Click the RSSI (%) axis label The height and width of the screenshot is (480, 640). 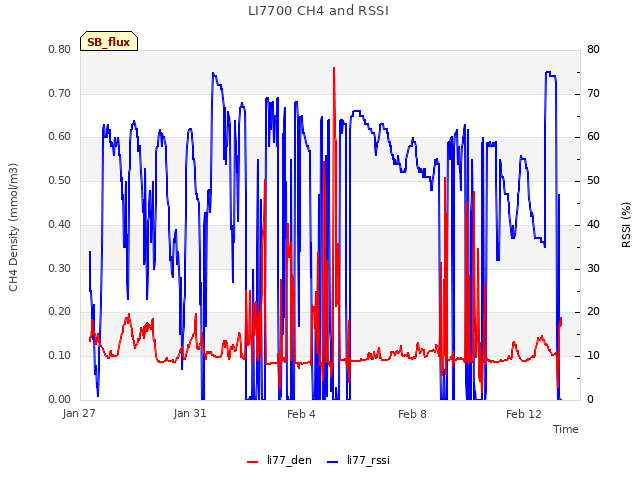[x=626, y=225]
